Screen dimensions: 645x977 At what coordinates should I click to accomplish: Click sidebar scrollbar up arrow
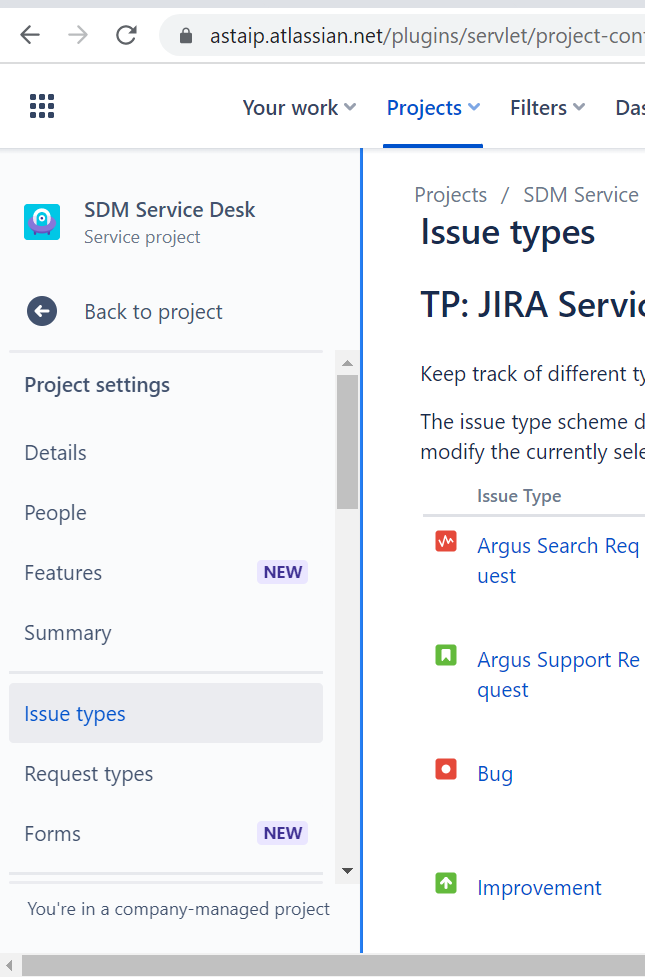[x=348, y=363]
